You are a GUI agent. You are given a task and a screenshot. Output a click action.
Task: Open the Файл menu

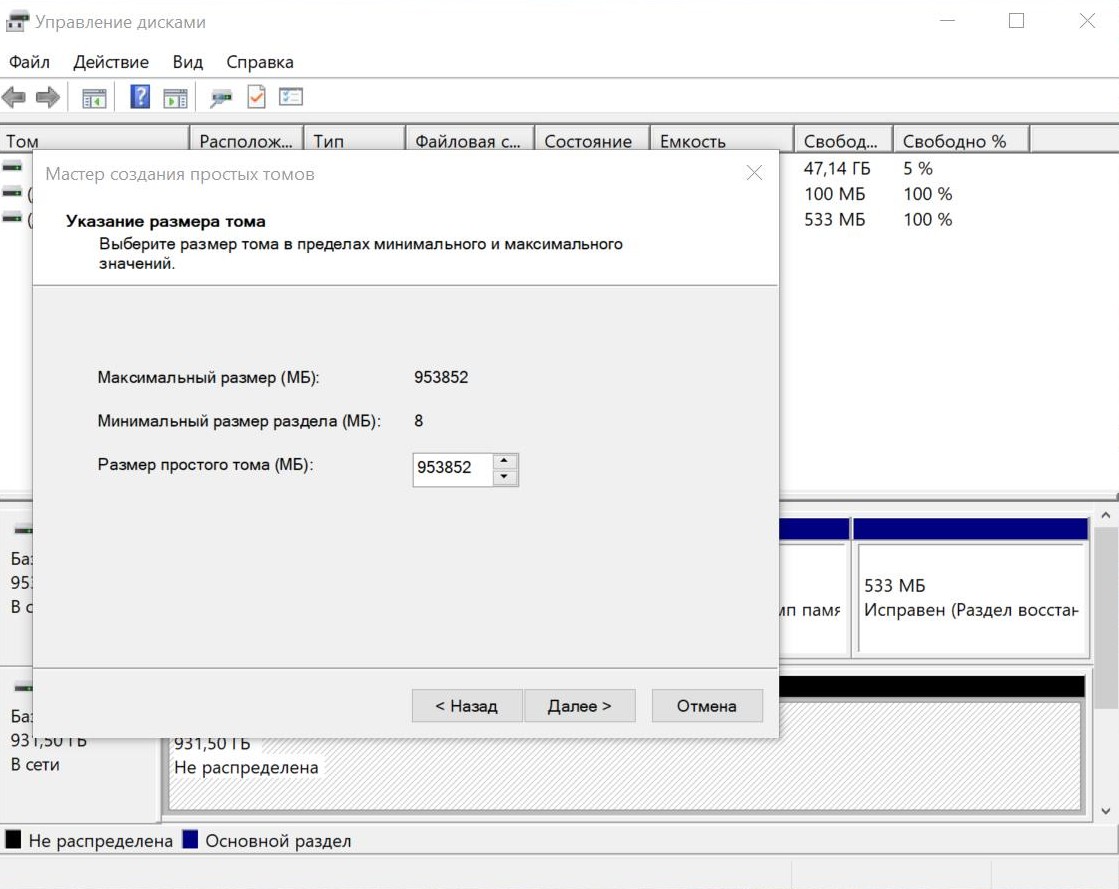[29, 62]
